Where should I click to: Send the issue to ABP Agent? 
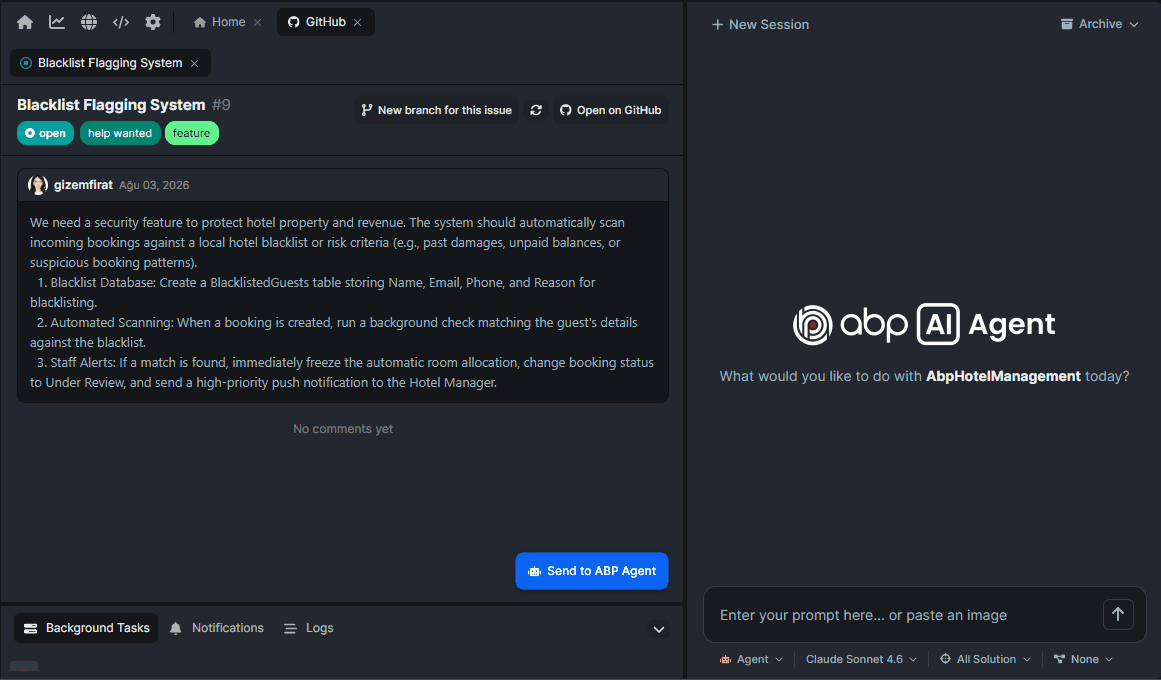point(592,571)
